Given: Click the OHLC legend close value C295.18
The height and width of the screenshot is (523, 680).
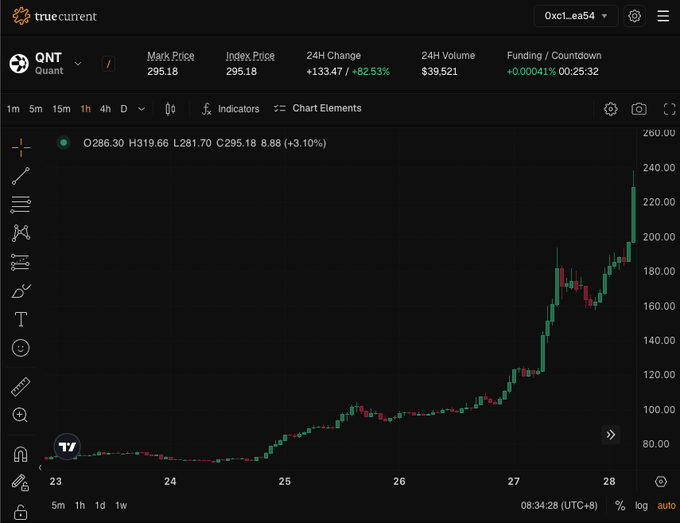Looking at the screenshot, I should [x=236, y=143].
